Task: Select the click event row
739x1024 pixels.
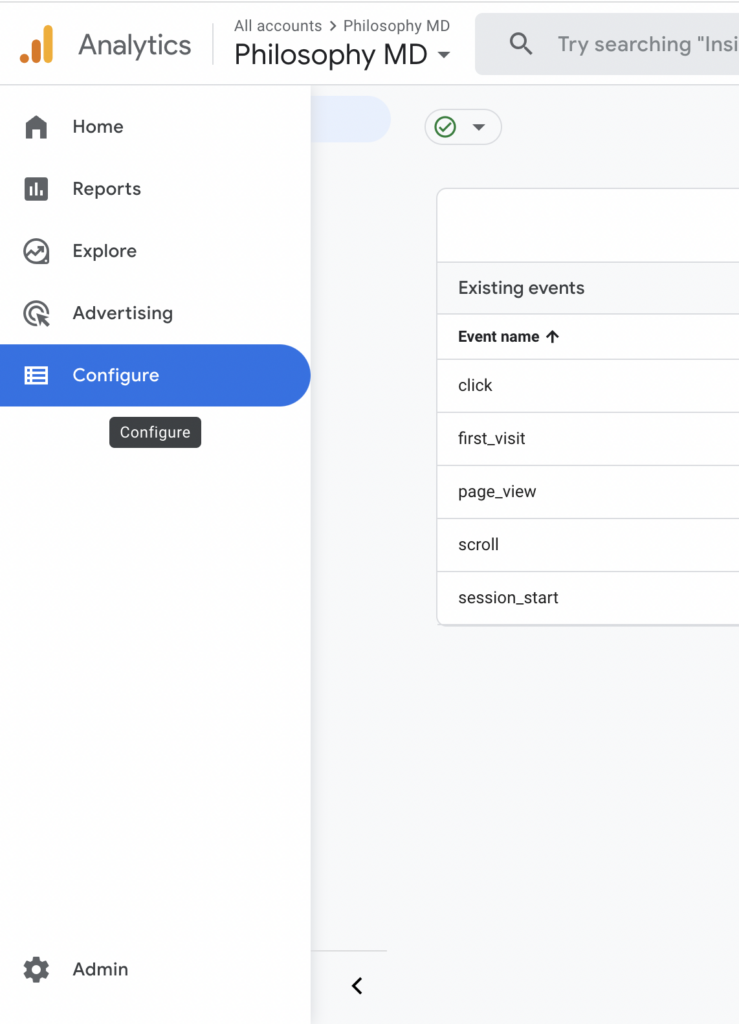Action: 588,386
